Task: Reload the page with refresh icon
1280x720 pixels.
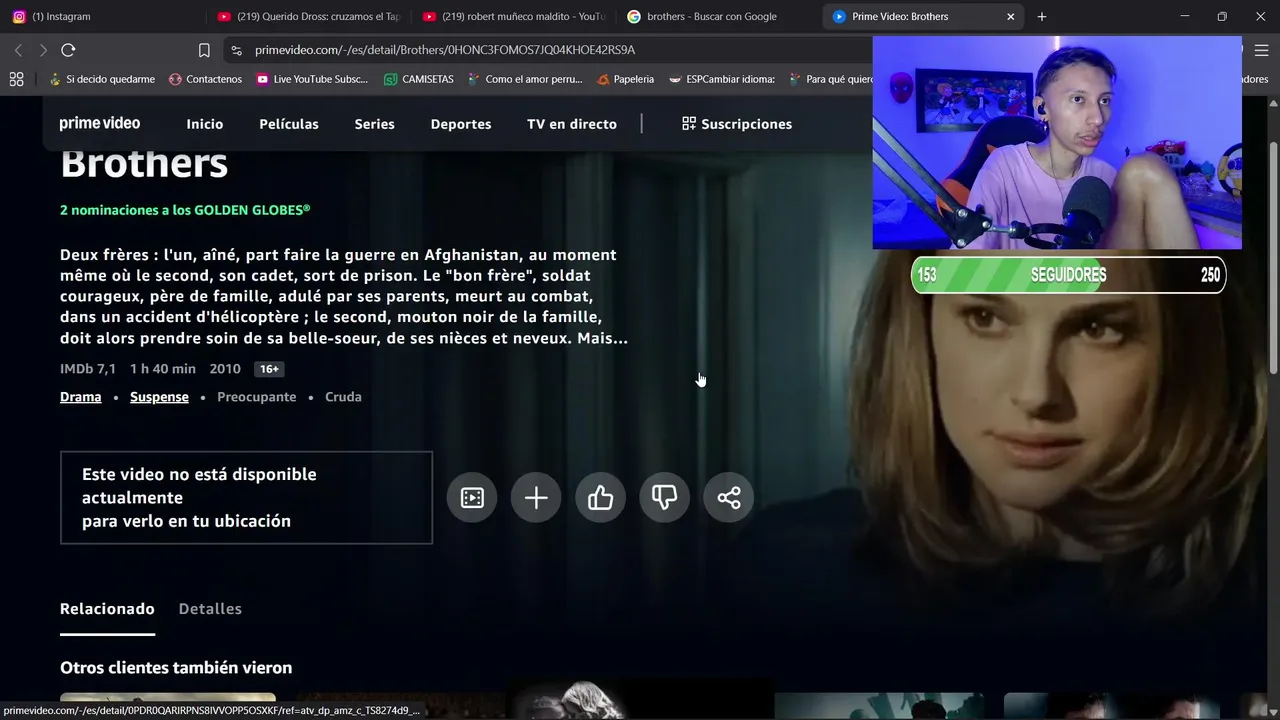Action: click(x=68, y=50)
